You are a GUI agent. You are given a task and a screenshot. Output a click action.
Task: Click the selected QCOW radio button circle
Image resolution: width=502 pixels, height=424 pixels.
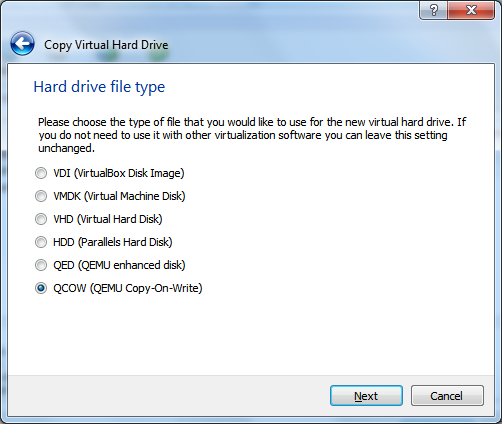[41, 288]
